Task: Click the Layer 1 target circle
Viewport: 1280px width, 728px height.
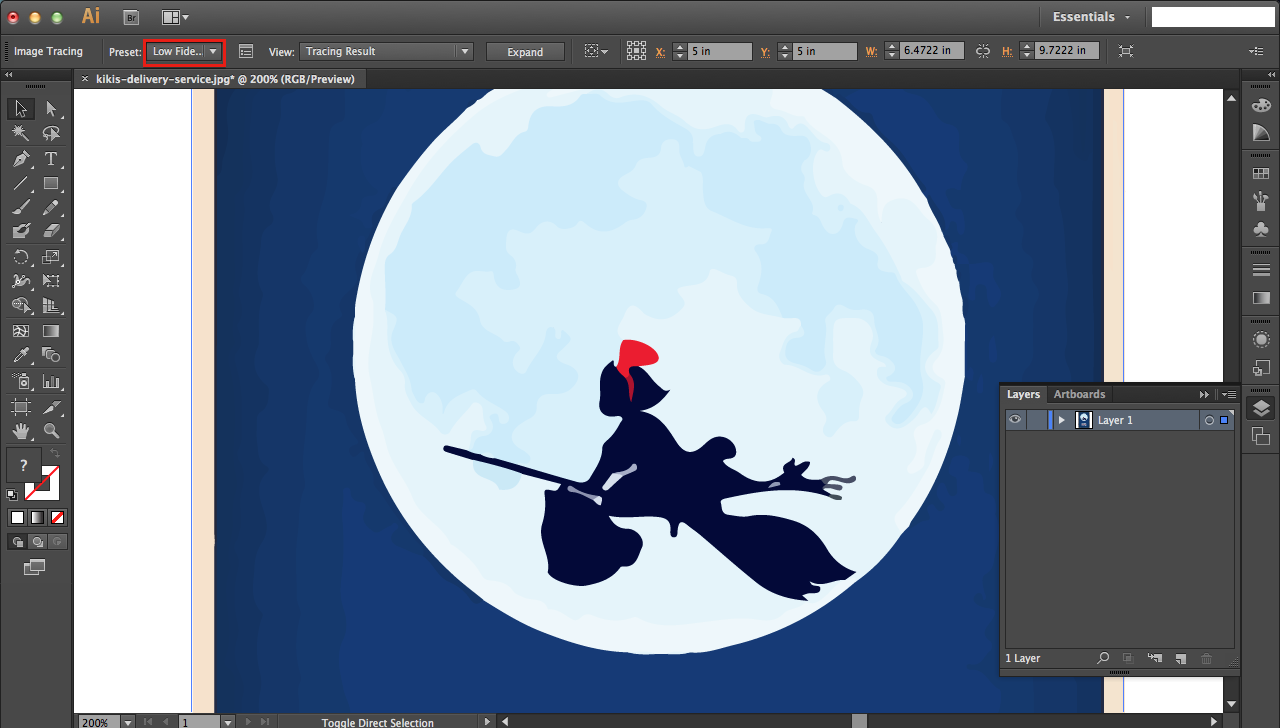Action: (x=1209, y=421)
